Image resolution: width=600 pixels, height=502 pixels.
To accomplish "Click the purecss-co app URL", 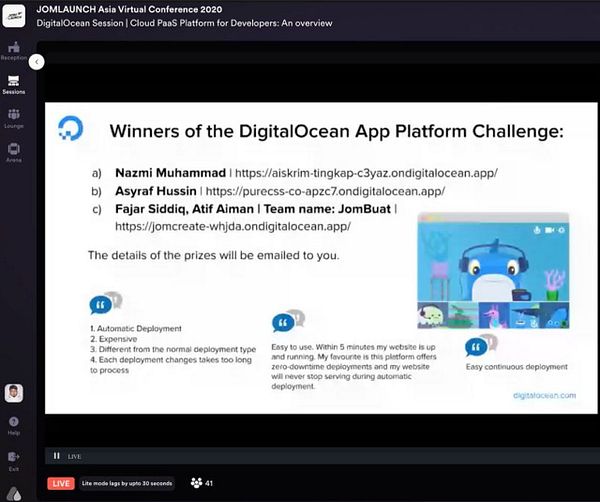I will tap(325, 191).
